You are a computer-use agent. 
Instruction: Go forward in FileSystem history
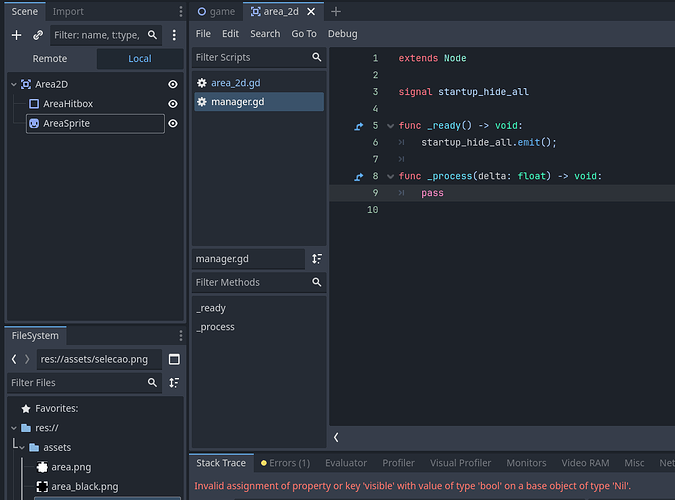[x=27, y=359]
